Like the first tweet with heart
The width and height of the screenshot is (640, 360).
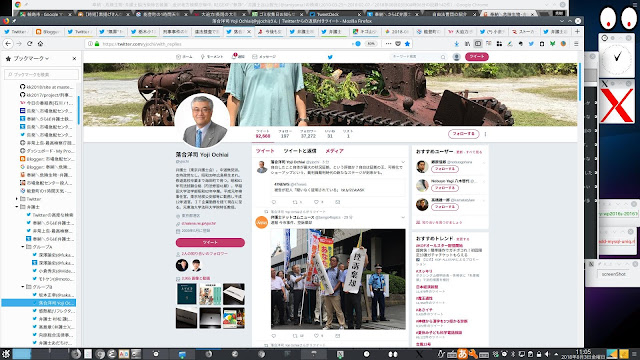[x=316, y=202]
